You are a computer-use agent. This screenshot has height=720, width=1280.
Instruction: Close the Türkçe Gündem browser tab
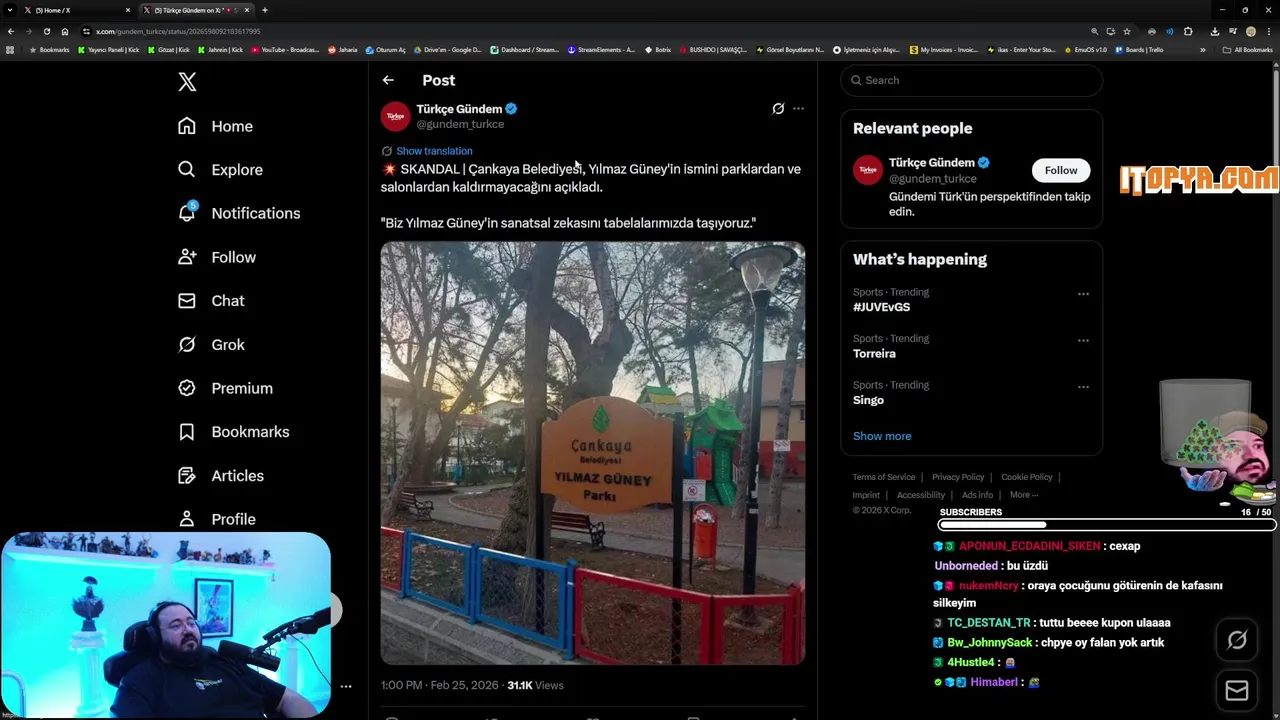coord(247,10)
